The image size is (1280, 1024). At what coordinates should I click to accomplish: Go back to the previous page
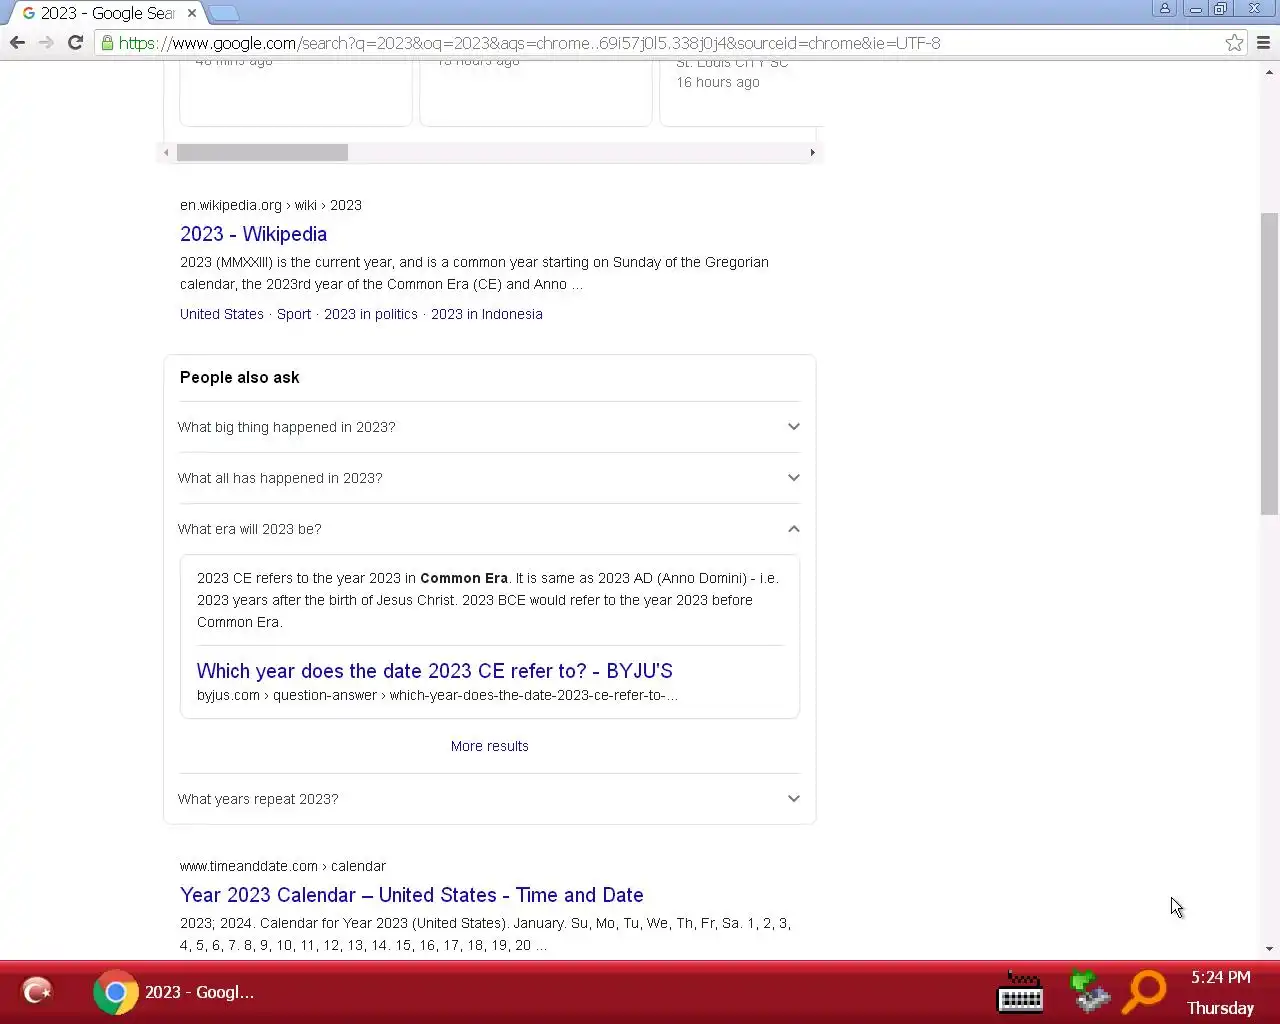click(17, 43)
